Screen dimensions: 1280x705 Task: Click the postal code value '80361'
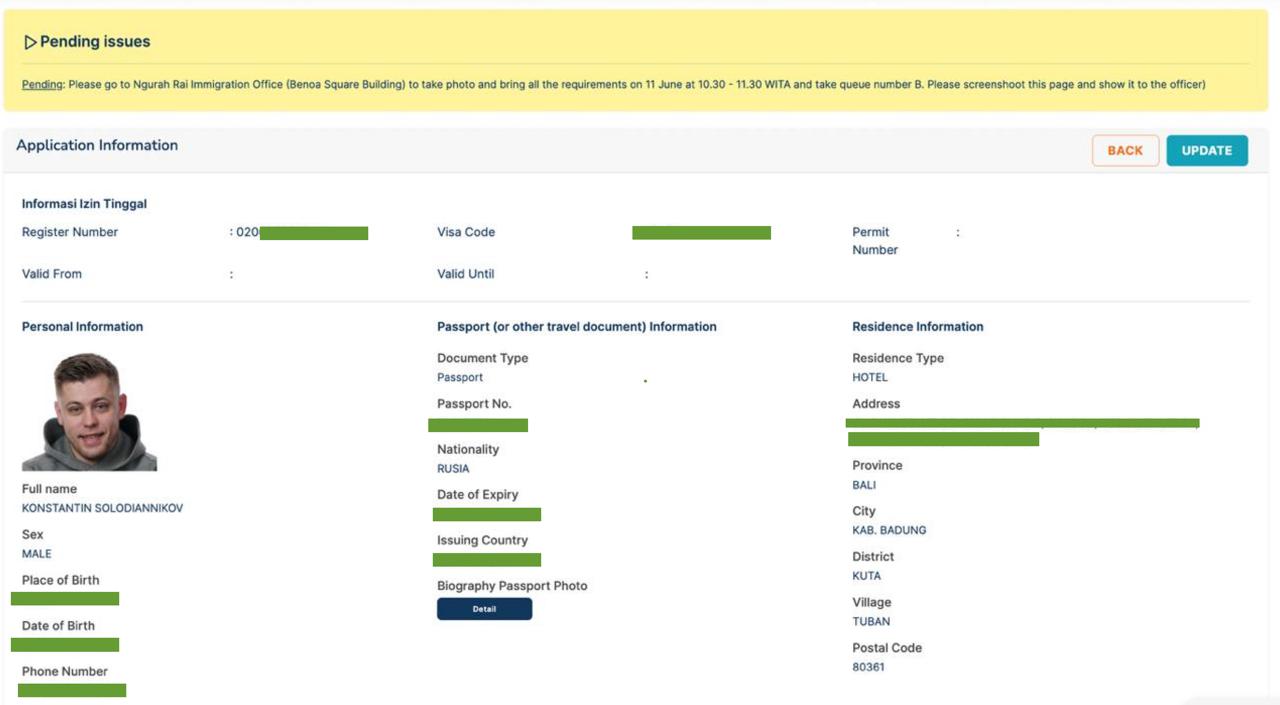[x=868, y=667]
